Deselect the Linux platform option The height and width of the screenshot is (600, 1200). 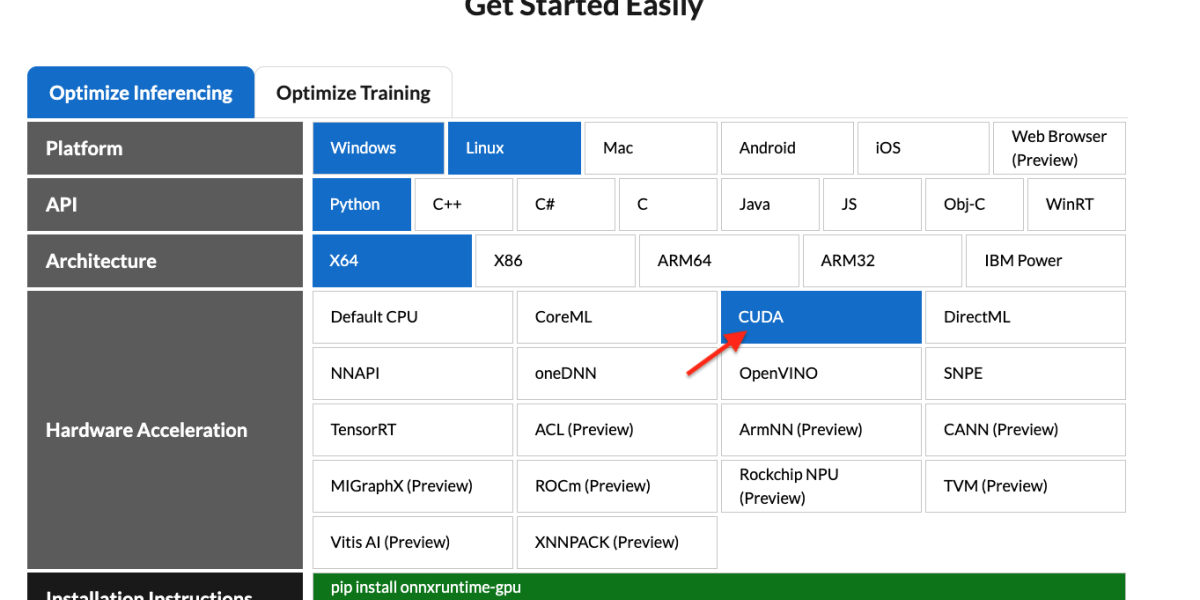pyautogui.click(x=514, y=148)
